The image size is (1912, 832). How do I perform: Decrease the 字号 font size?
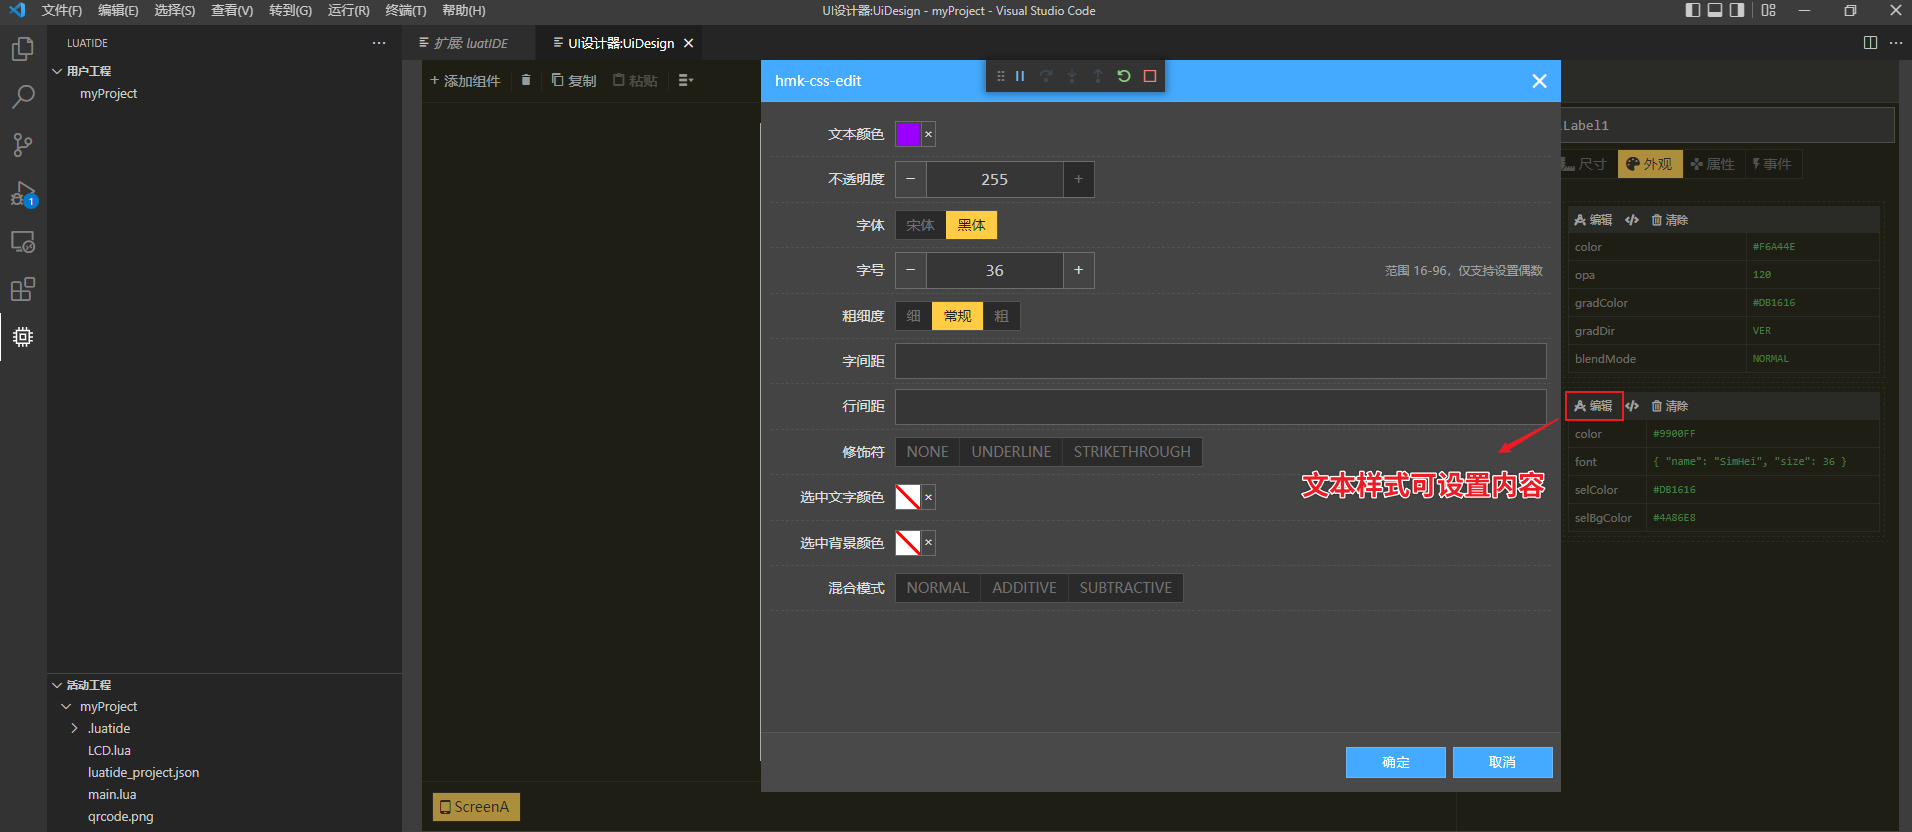(x=910, y=270)
